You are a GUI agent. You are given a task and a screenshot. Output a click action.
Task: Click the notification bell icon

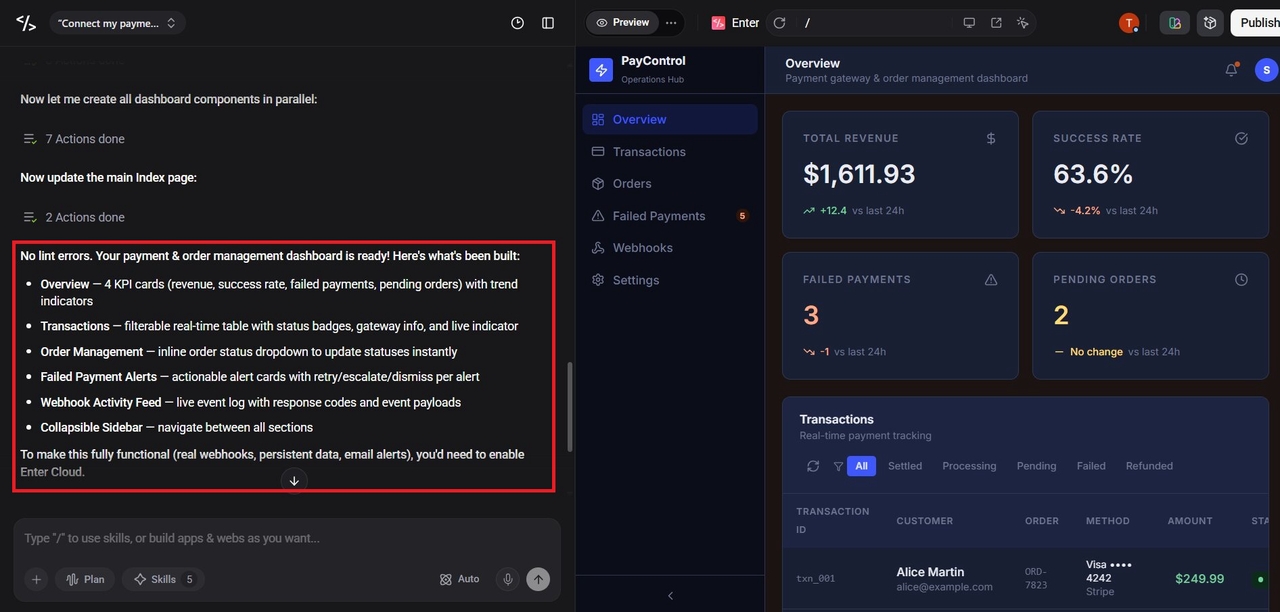click(x=1231, y=70)
